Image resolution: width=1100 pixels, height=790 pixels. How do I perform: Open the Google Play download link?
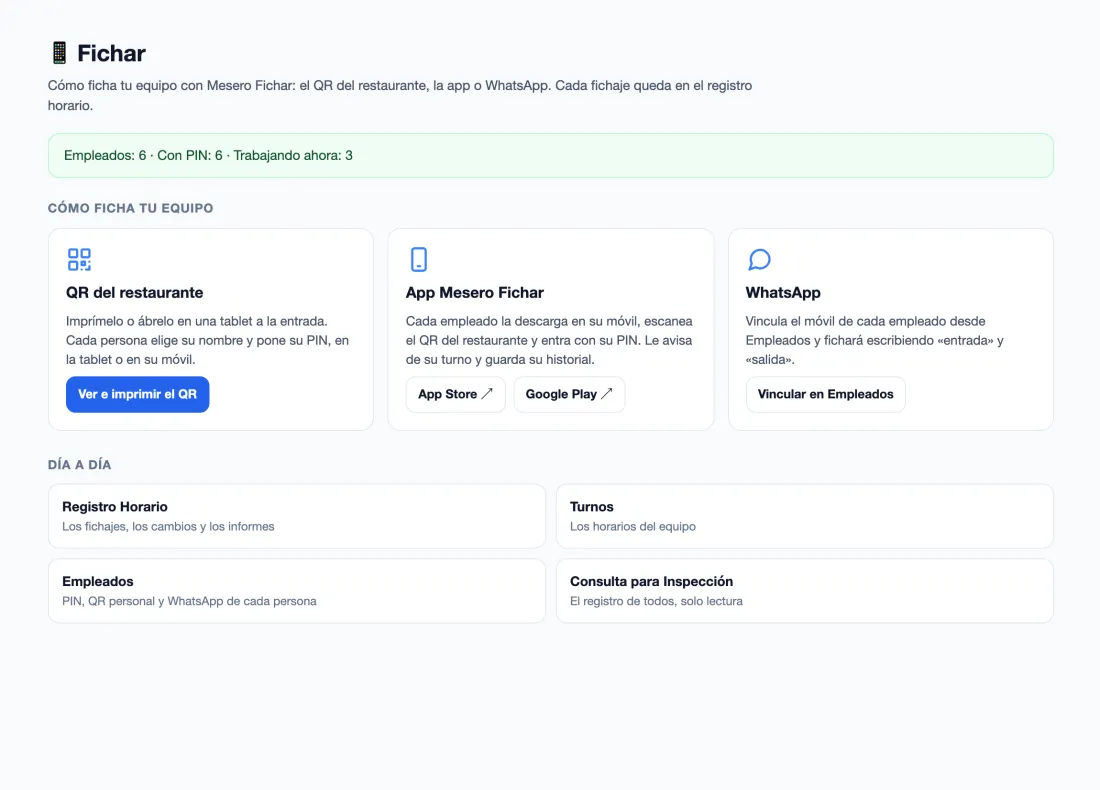(569, 394)
